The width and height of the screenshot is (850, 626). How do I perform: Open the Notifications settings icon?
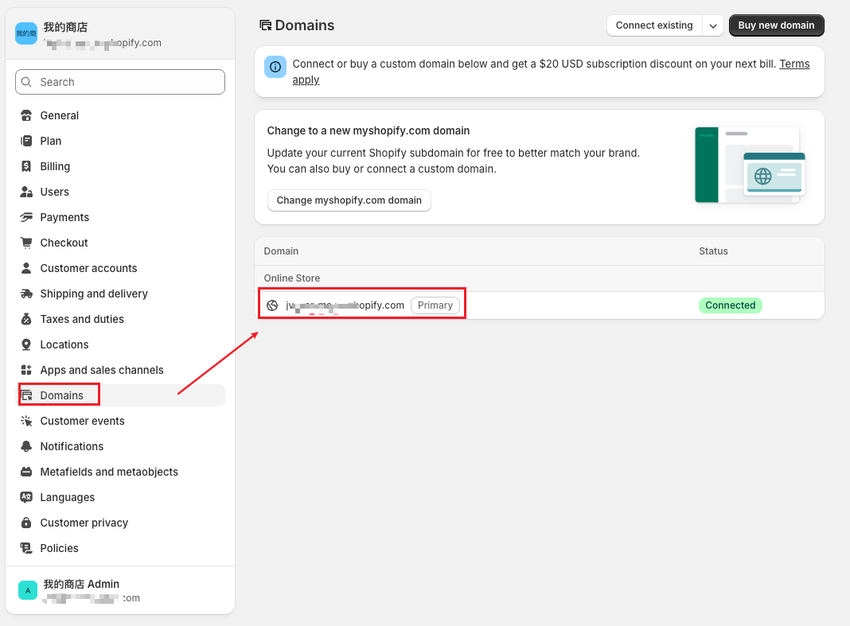27,446
